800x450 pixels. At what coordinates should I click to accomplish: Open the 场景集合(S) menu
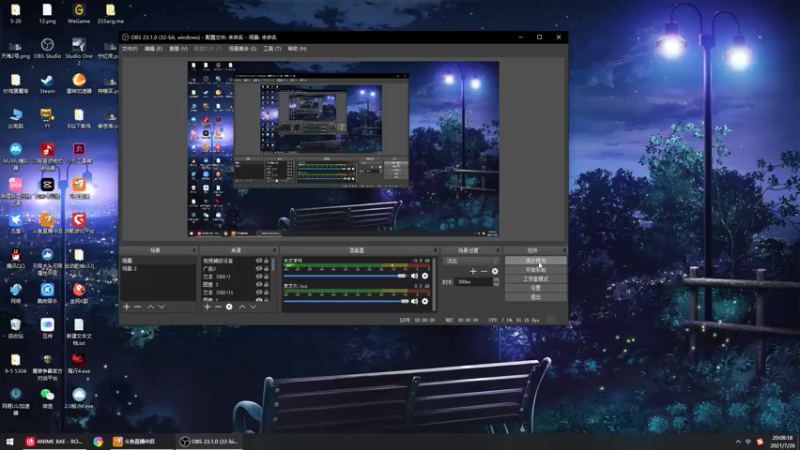pyautogui.click(x=242, y=48)
